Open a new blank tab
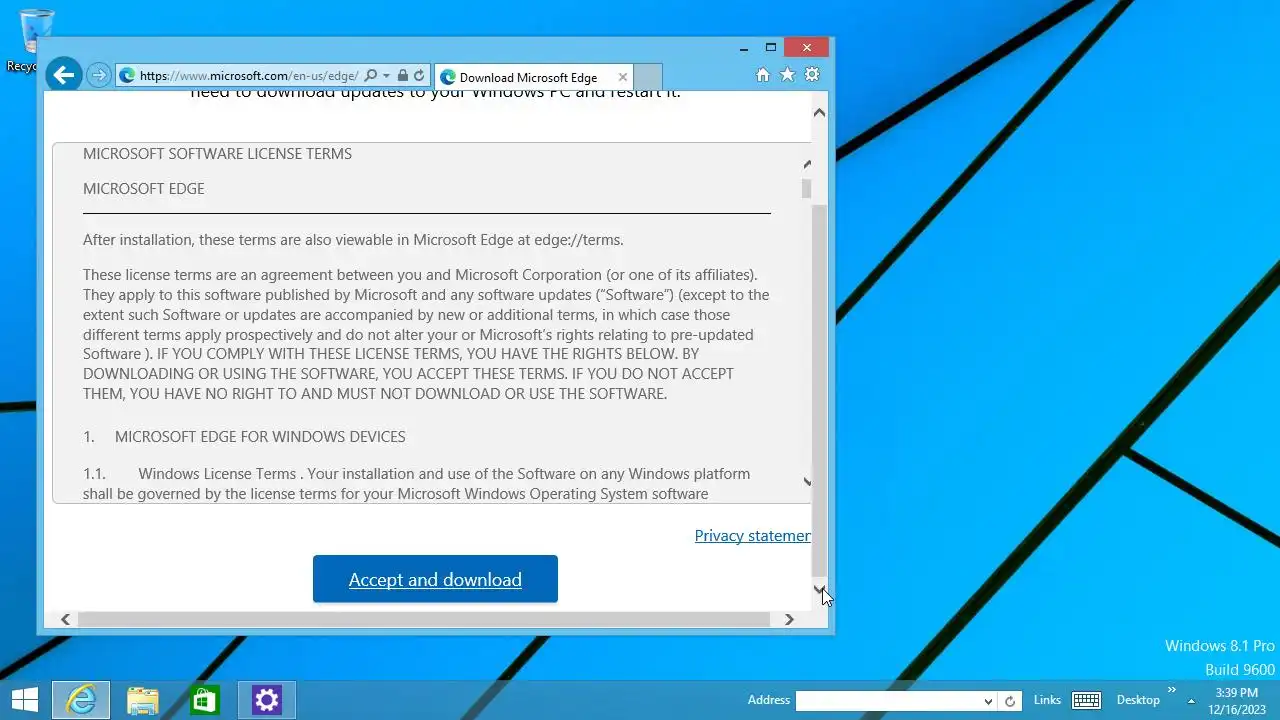The image size is (1280, 720). point(648,77)
